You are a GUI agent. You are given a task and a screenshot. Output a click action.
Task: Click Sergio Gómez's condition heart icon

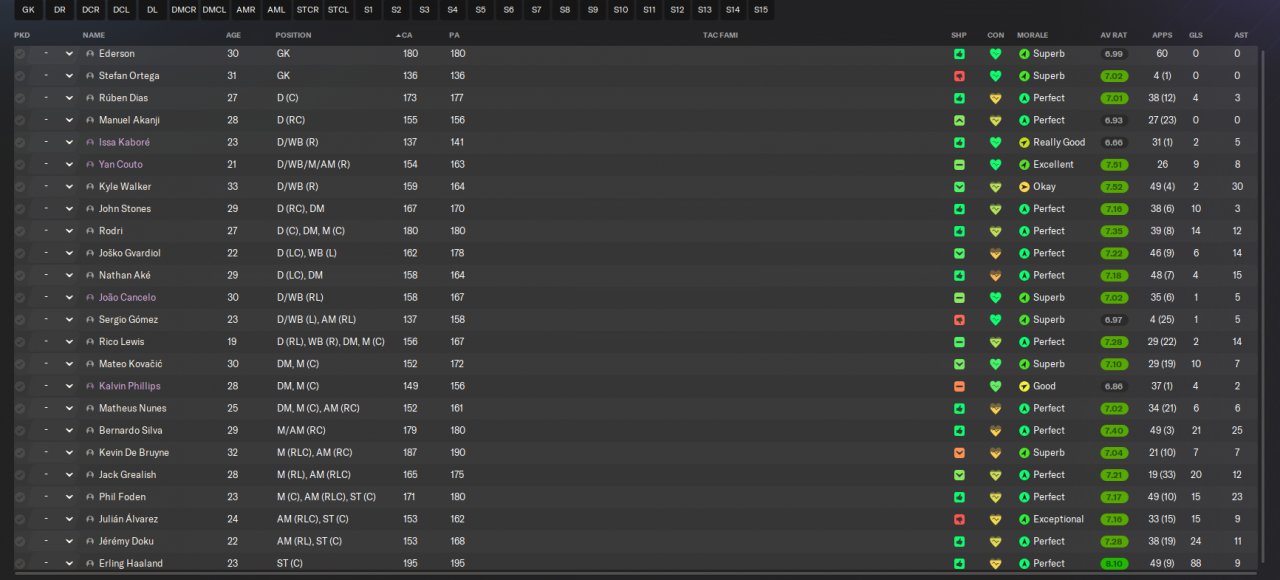click(995, 320)
